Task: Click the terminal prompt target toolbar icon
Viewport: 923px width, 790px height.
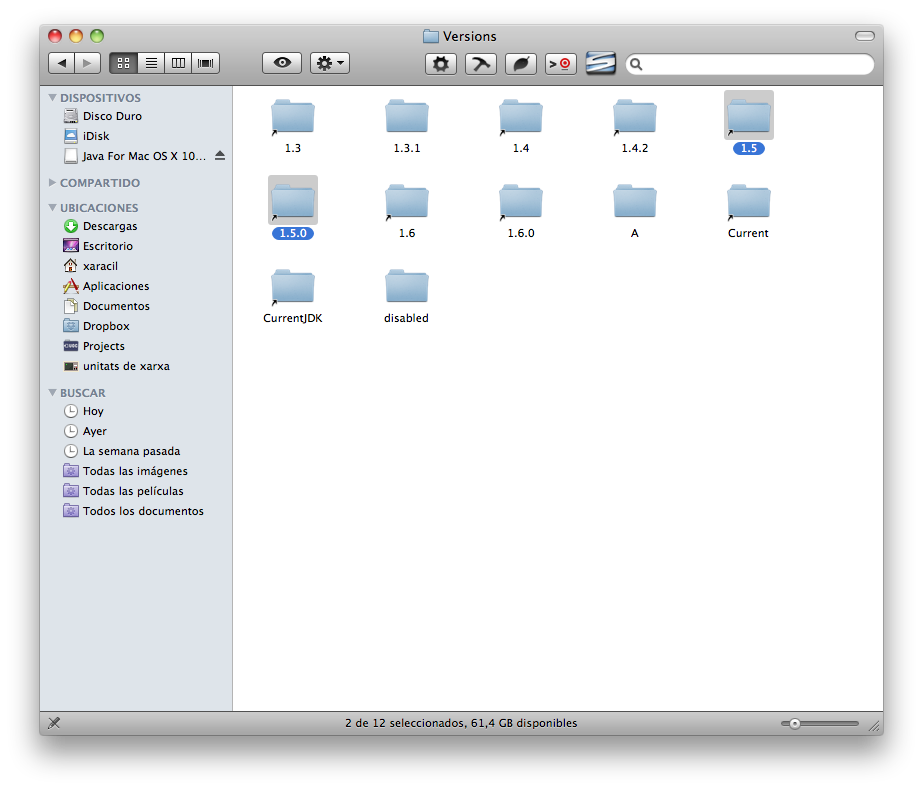Action: pos(560,64)
